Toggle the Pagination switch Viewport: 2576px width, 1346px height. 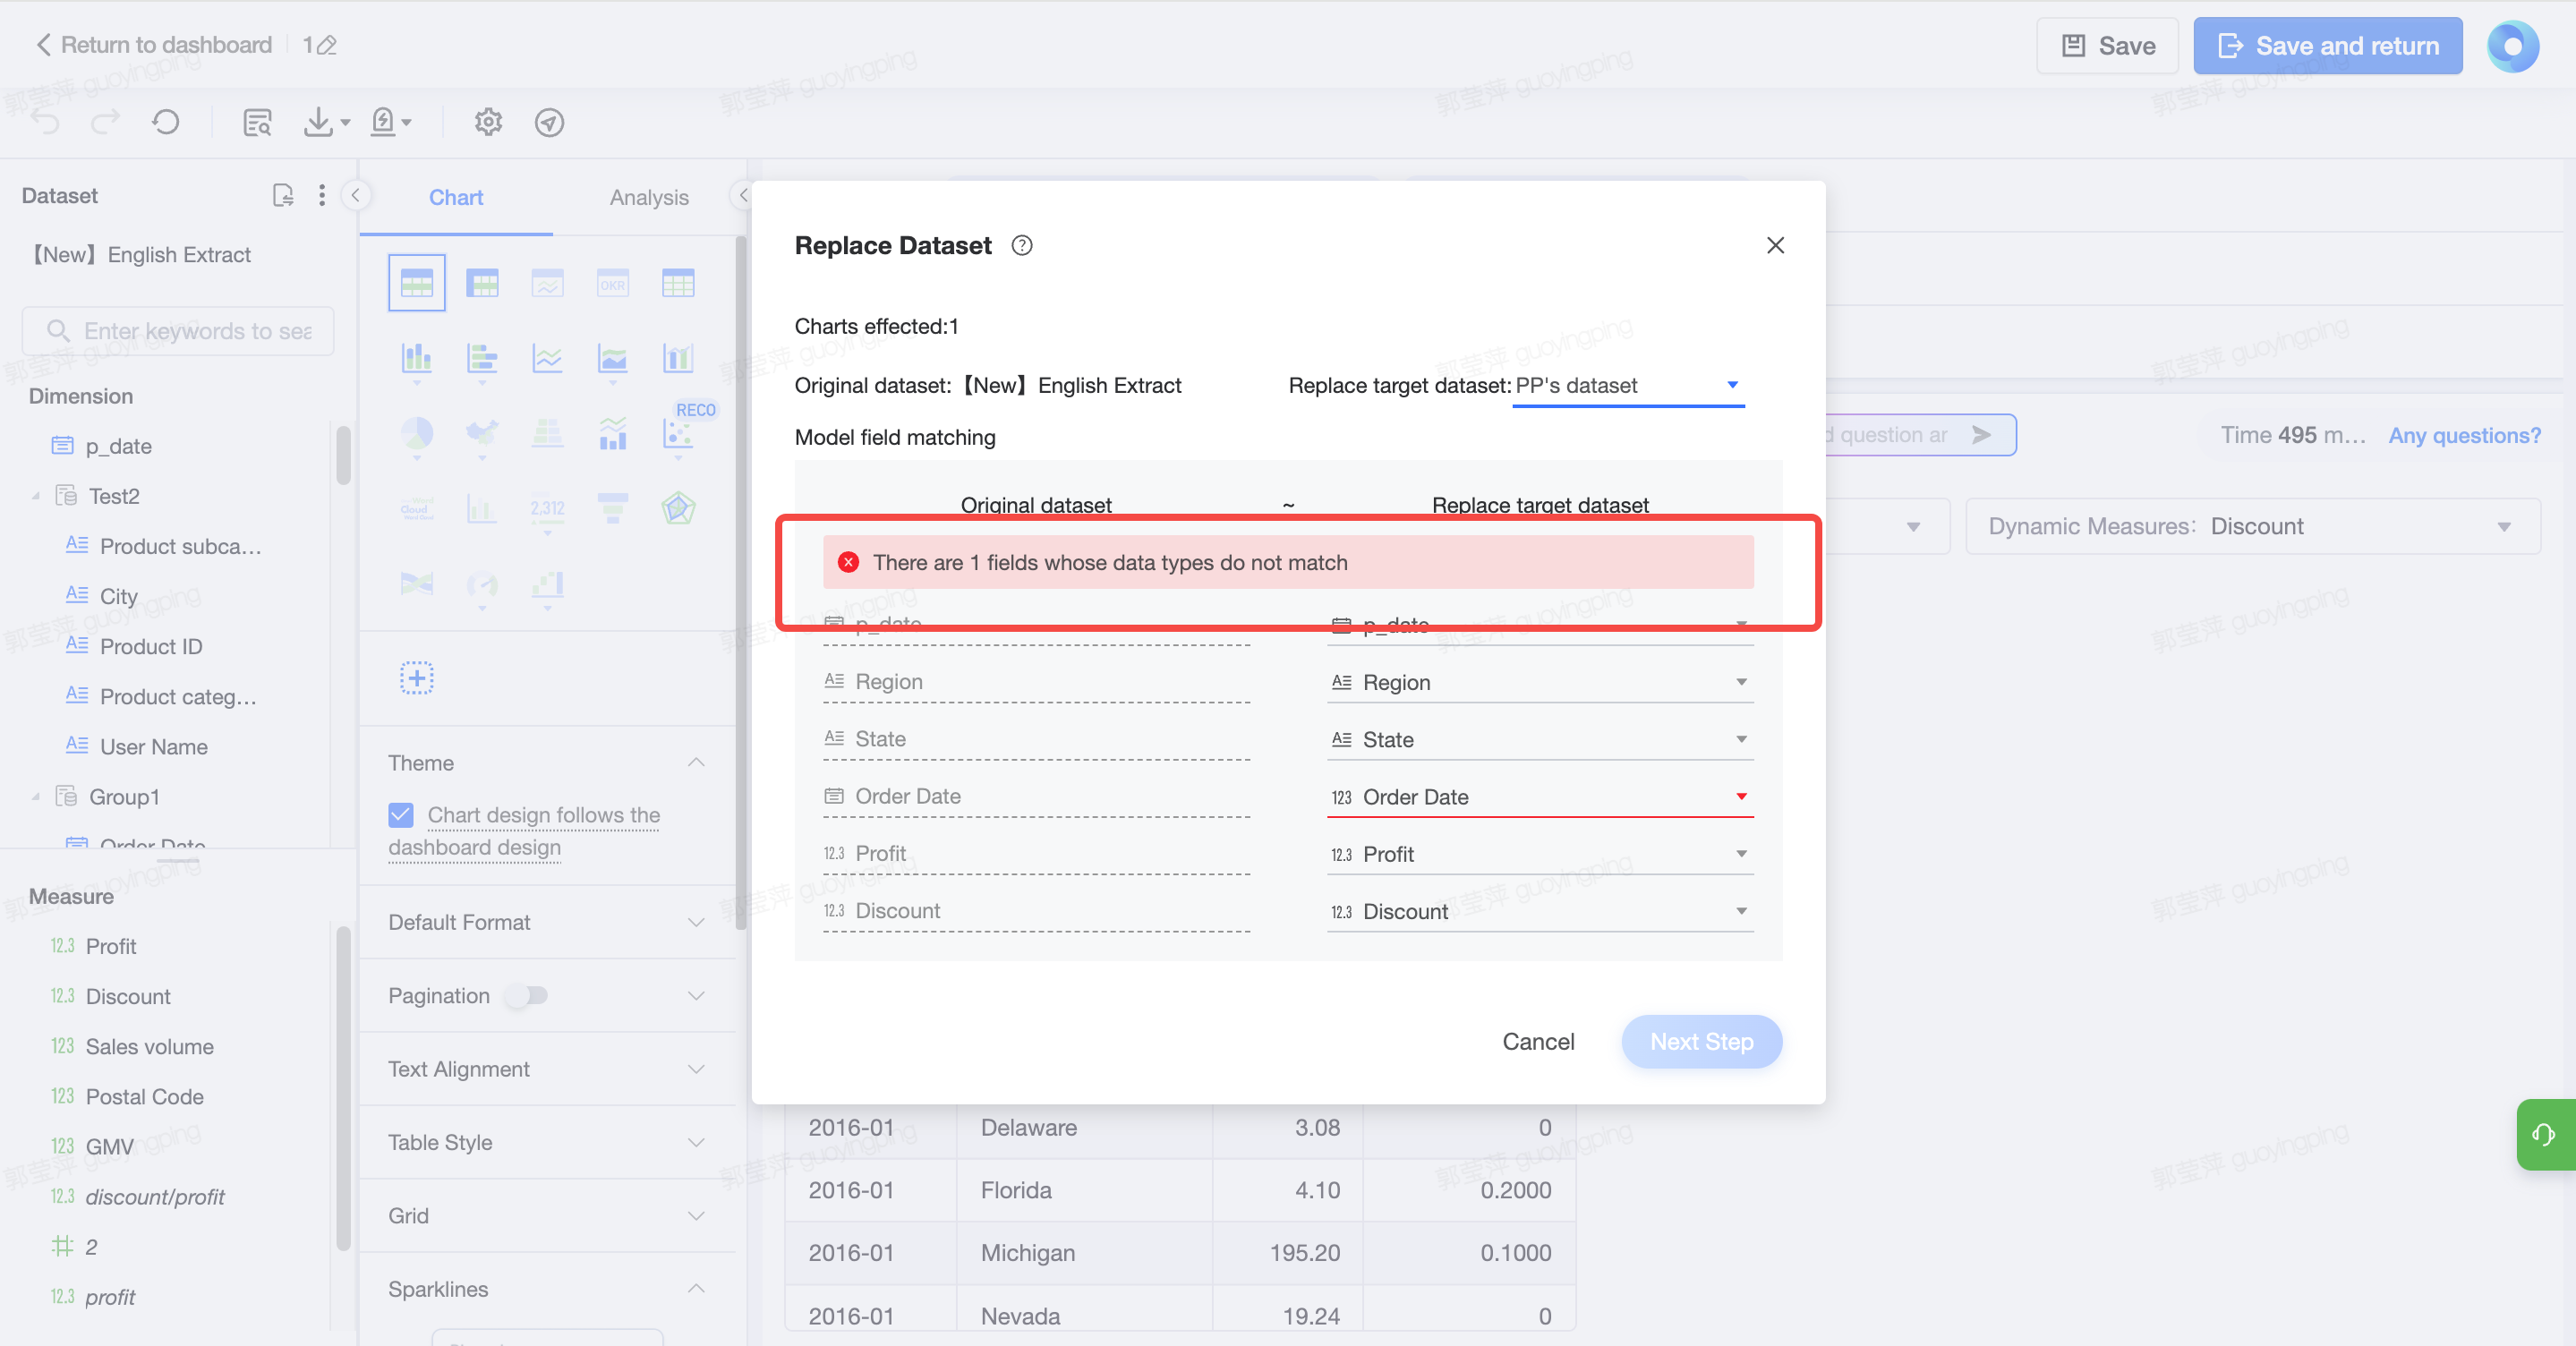526,995
